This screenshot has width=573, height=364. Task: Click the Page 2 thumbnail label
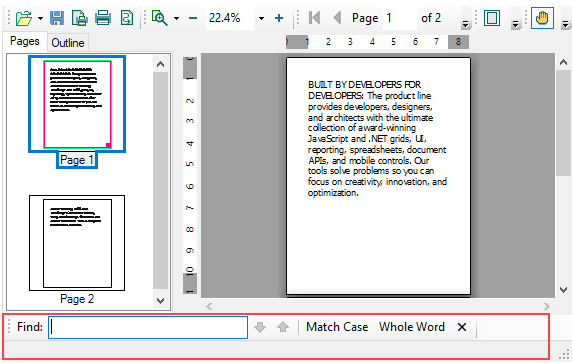tap(77, 299)
